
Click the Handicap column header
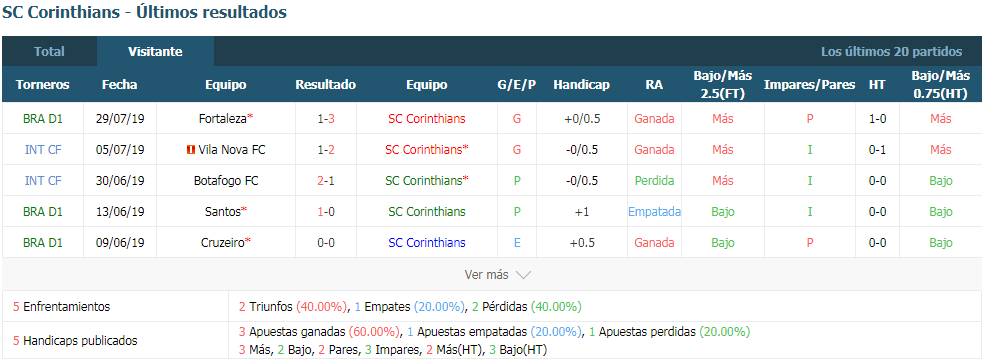(581, 85)
